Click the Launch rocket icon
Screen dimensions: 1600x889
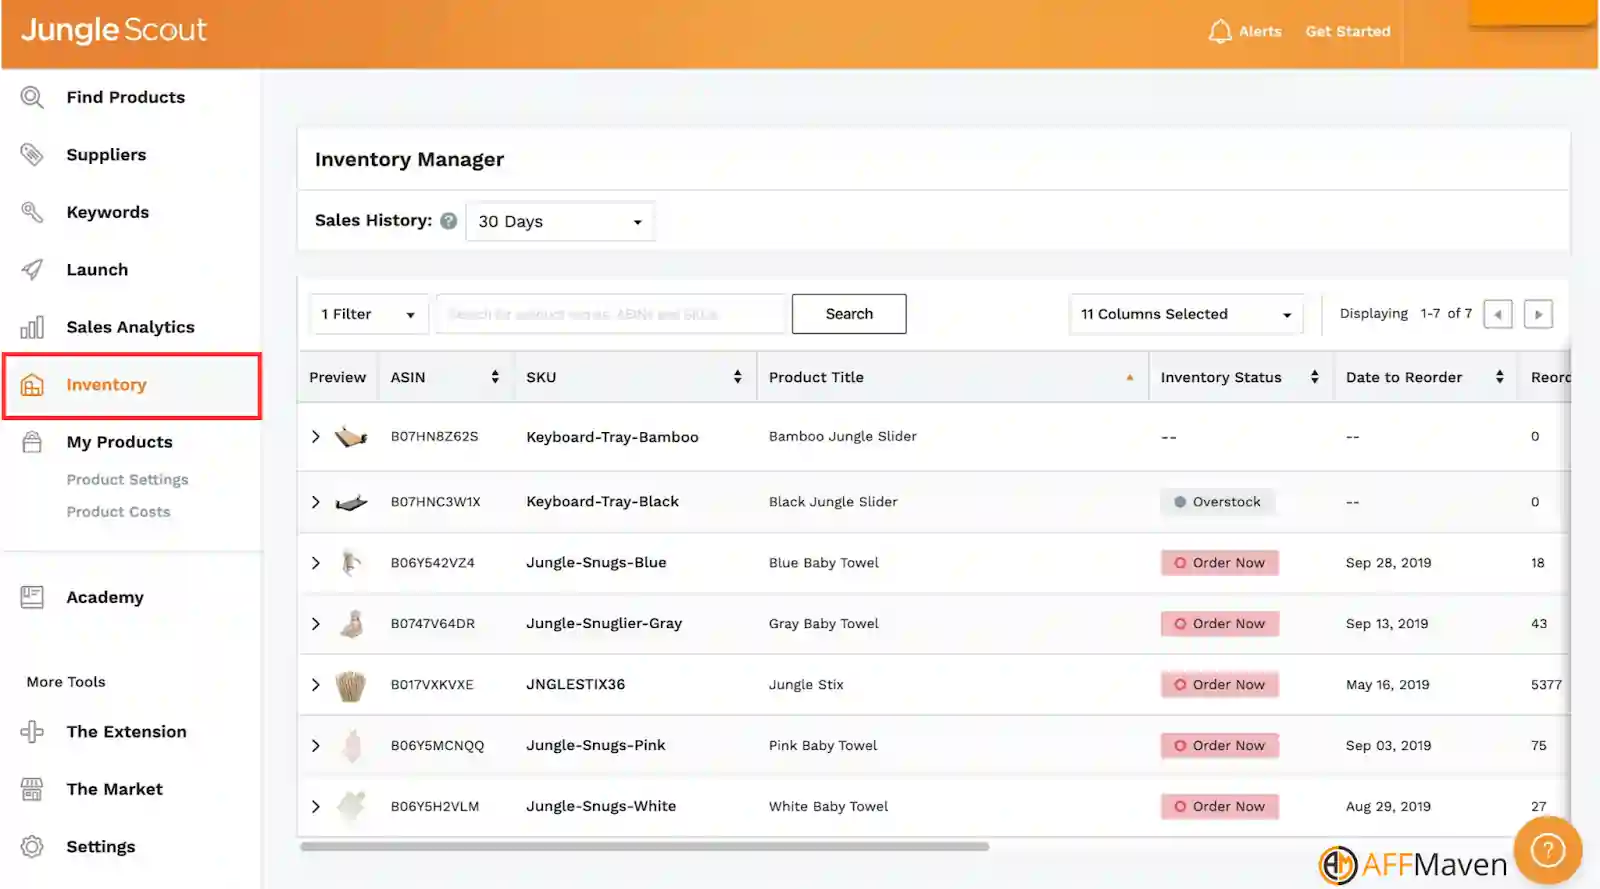point(32,269)
